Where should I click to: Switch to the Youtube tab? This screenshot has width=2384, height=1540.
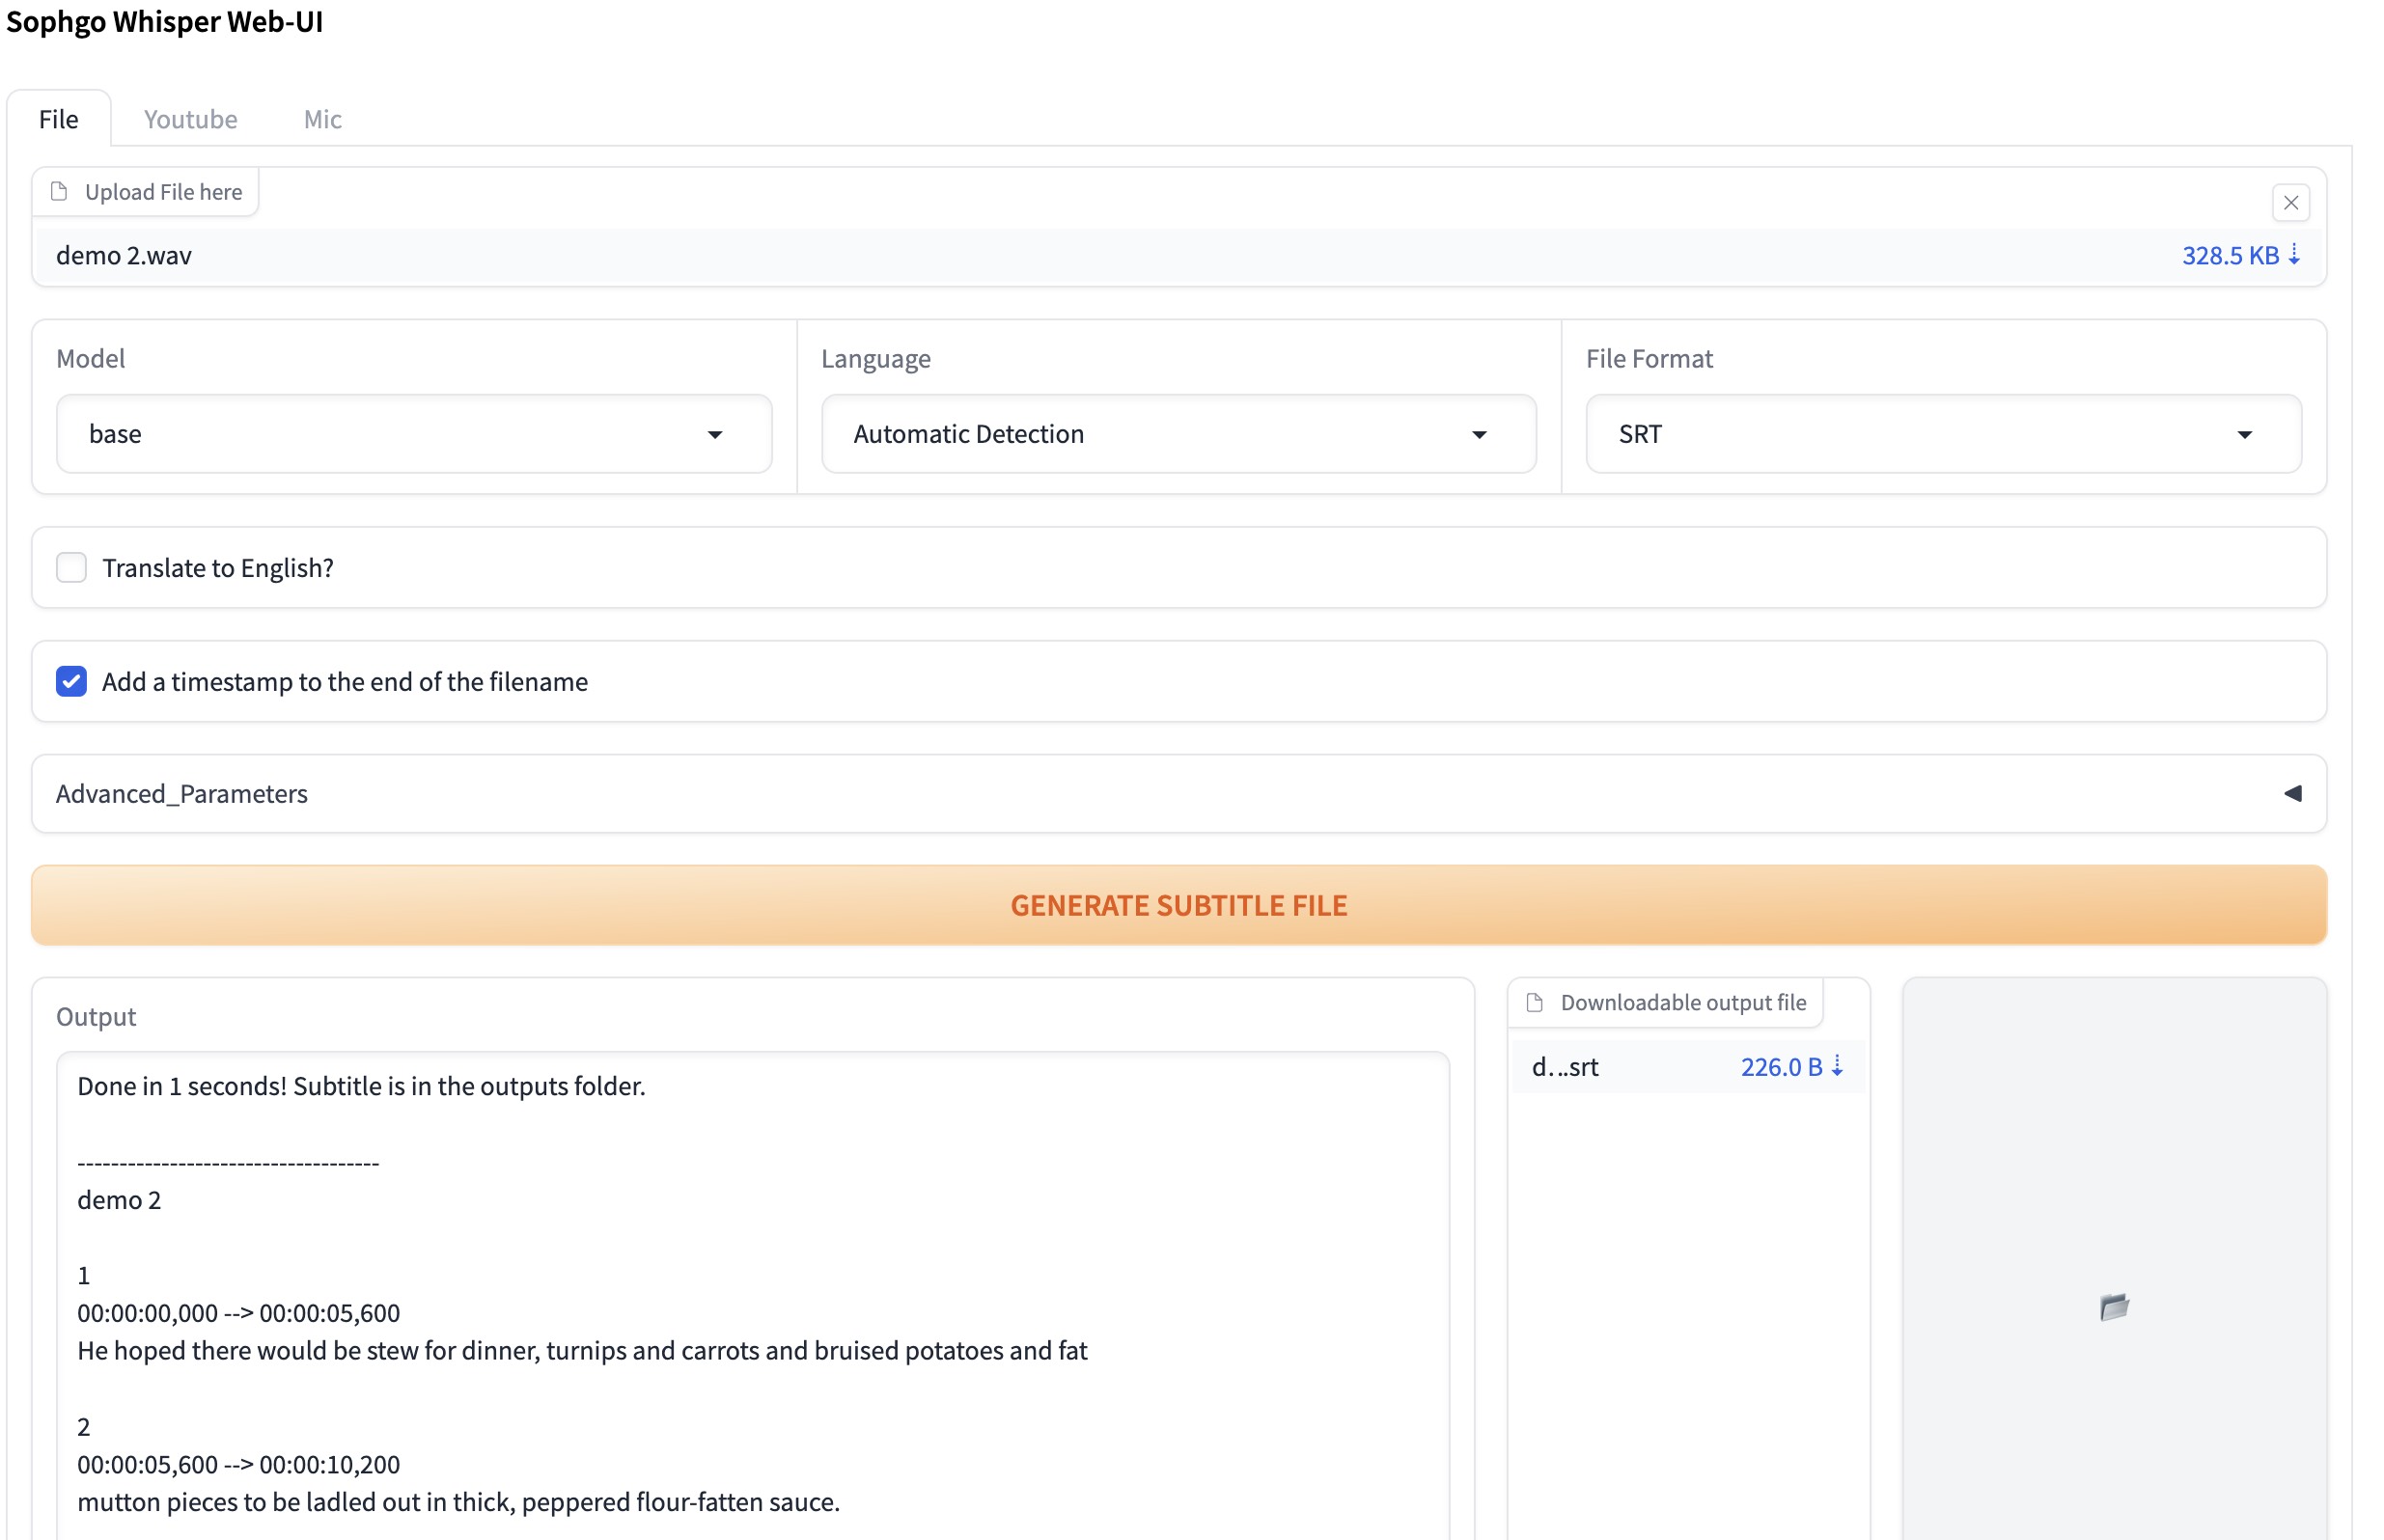tap(190, 119)
